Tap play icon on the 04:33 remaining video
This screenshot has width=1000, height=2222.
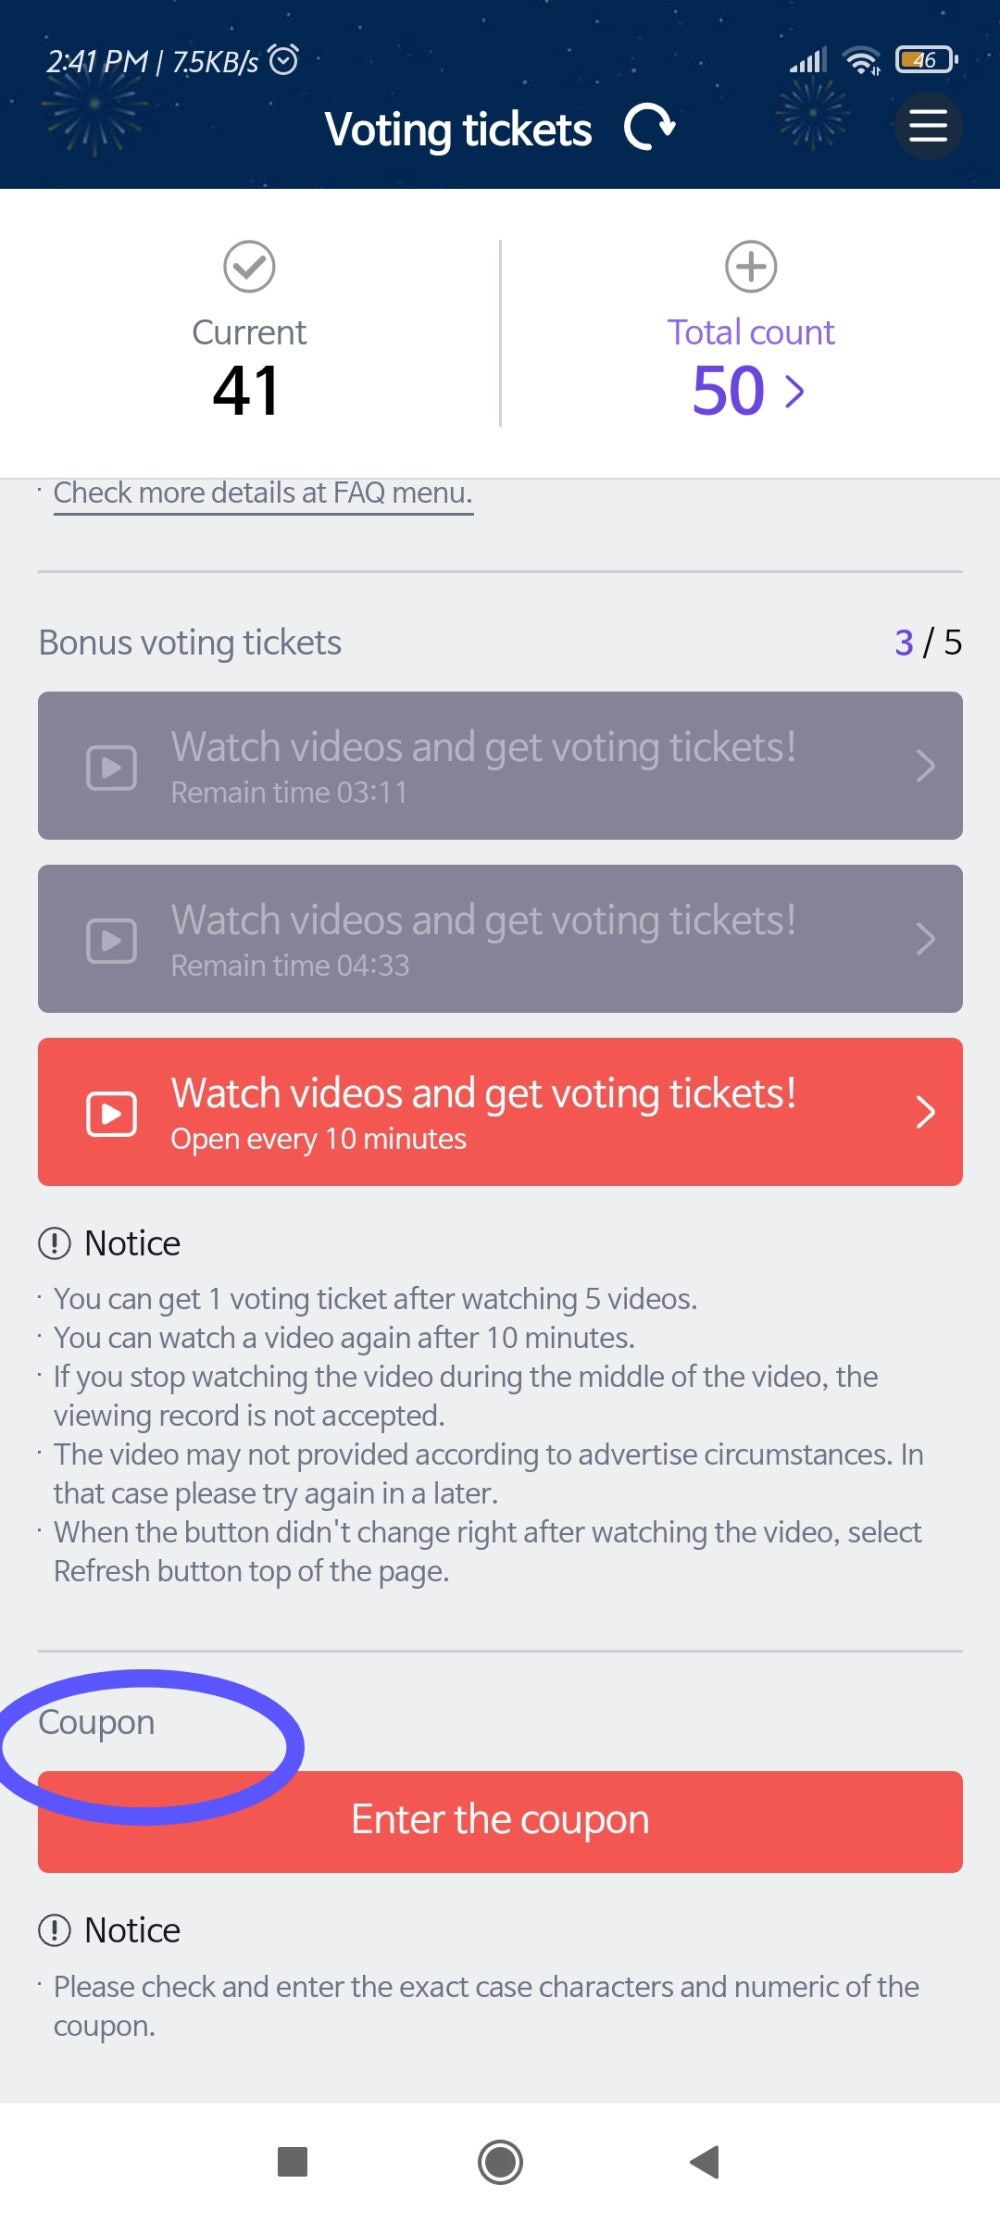(112, 940)
